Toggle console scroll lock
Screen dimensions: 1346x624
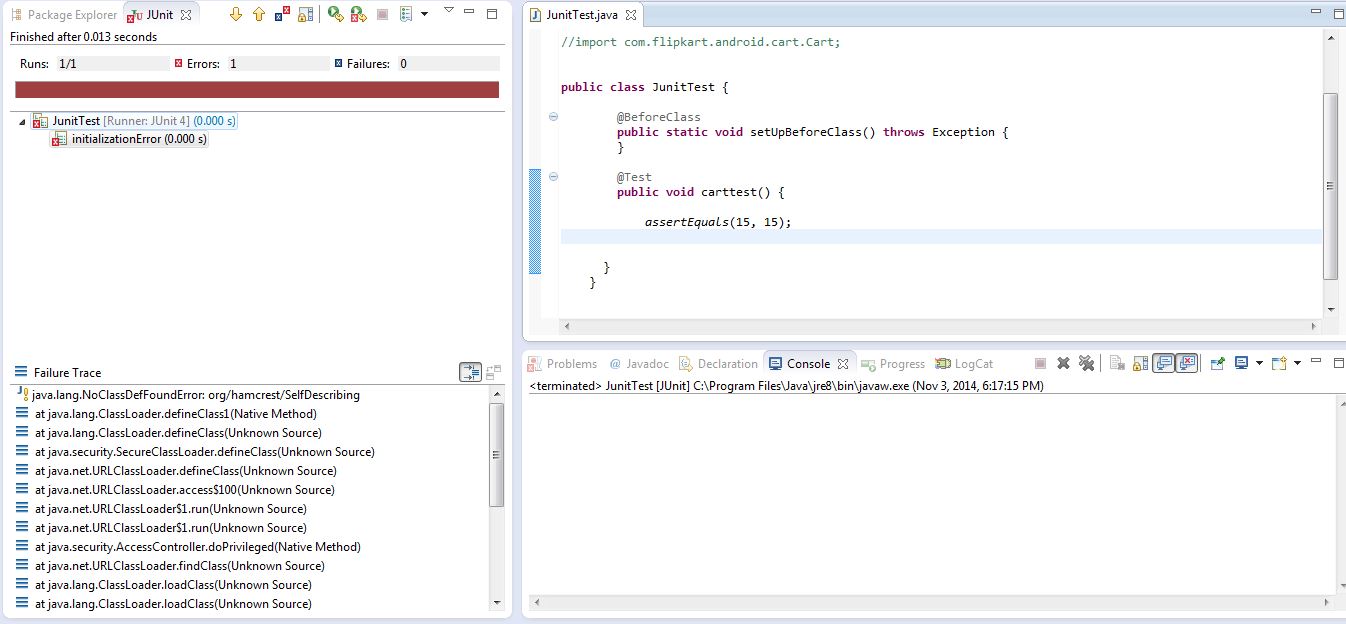[x=1140, y=363]
